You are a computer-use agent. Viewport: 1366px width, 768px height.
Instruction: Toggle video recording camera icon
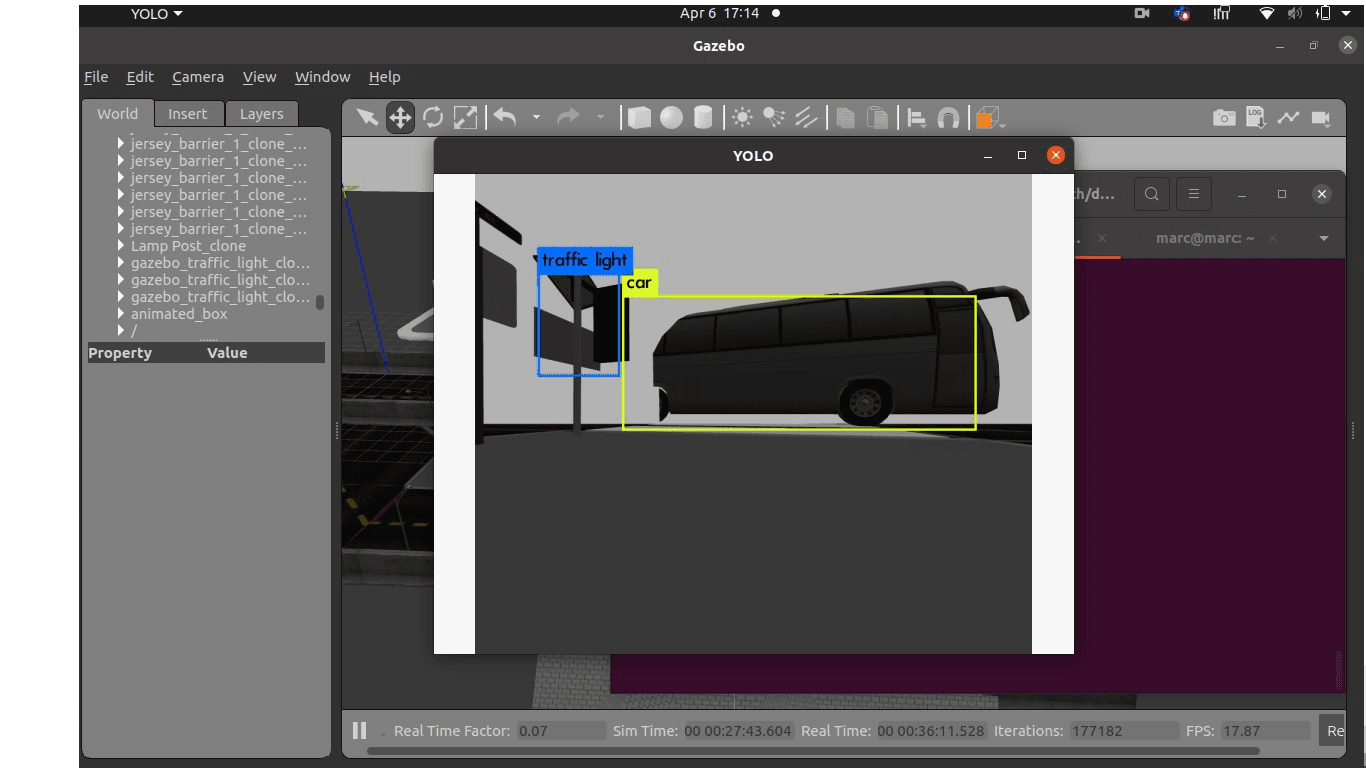(x=1321, y=118)
